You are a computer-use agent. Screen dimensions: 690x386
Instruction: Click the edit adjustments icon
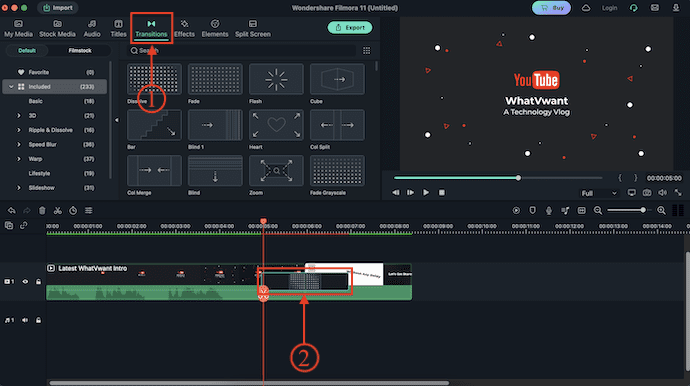click(x=88, y=211)
